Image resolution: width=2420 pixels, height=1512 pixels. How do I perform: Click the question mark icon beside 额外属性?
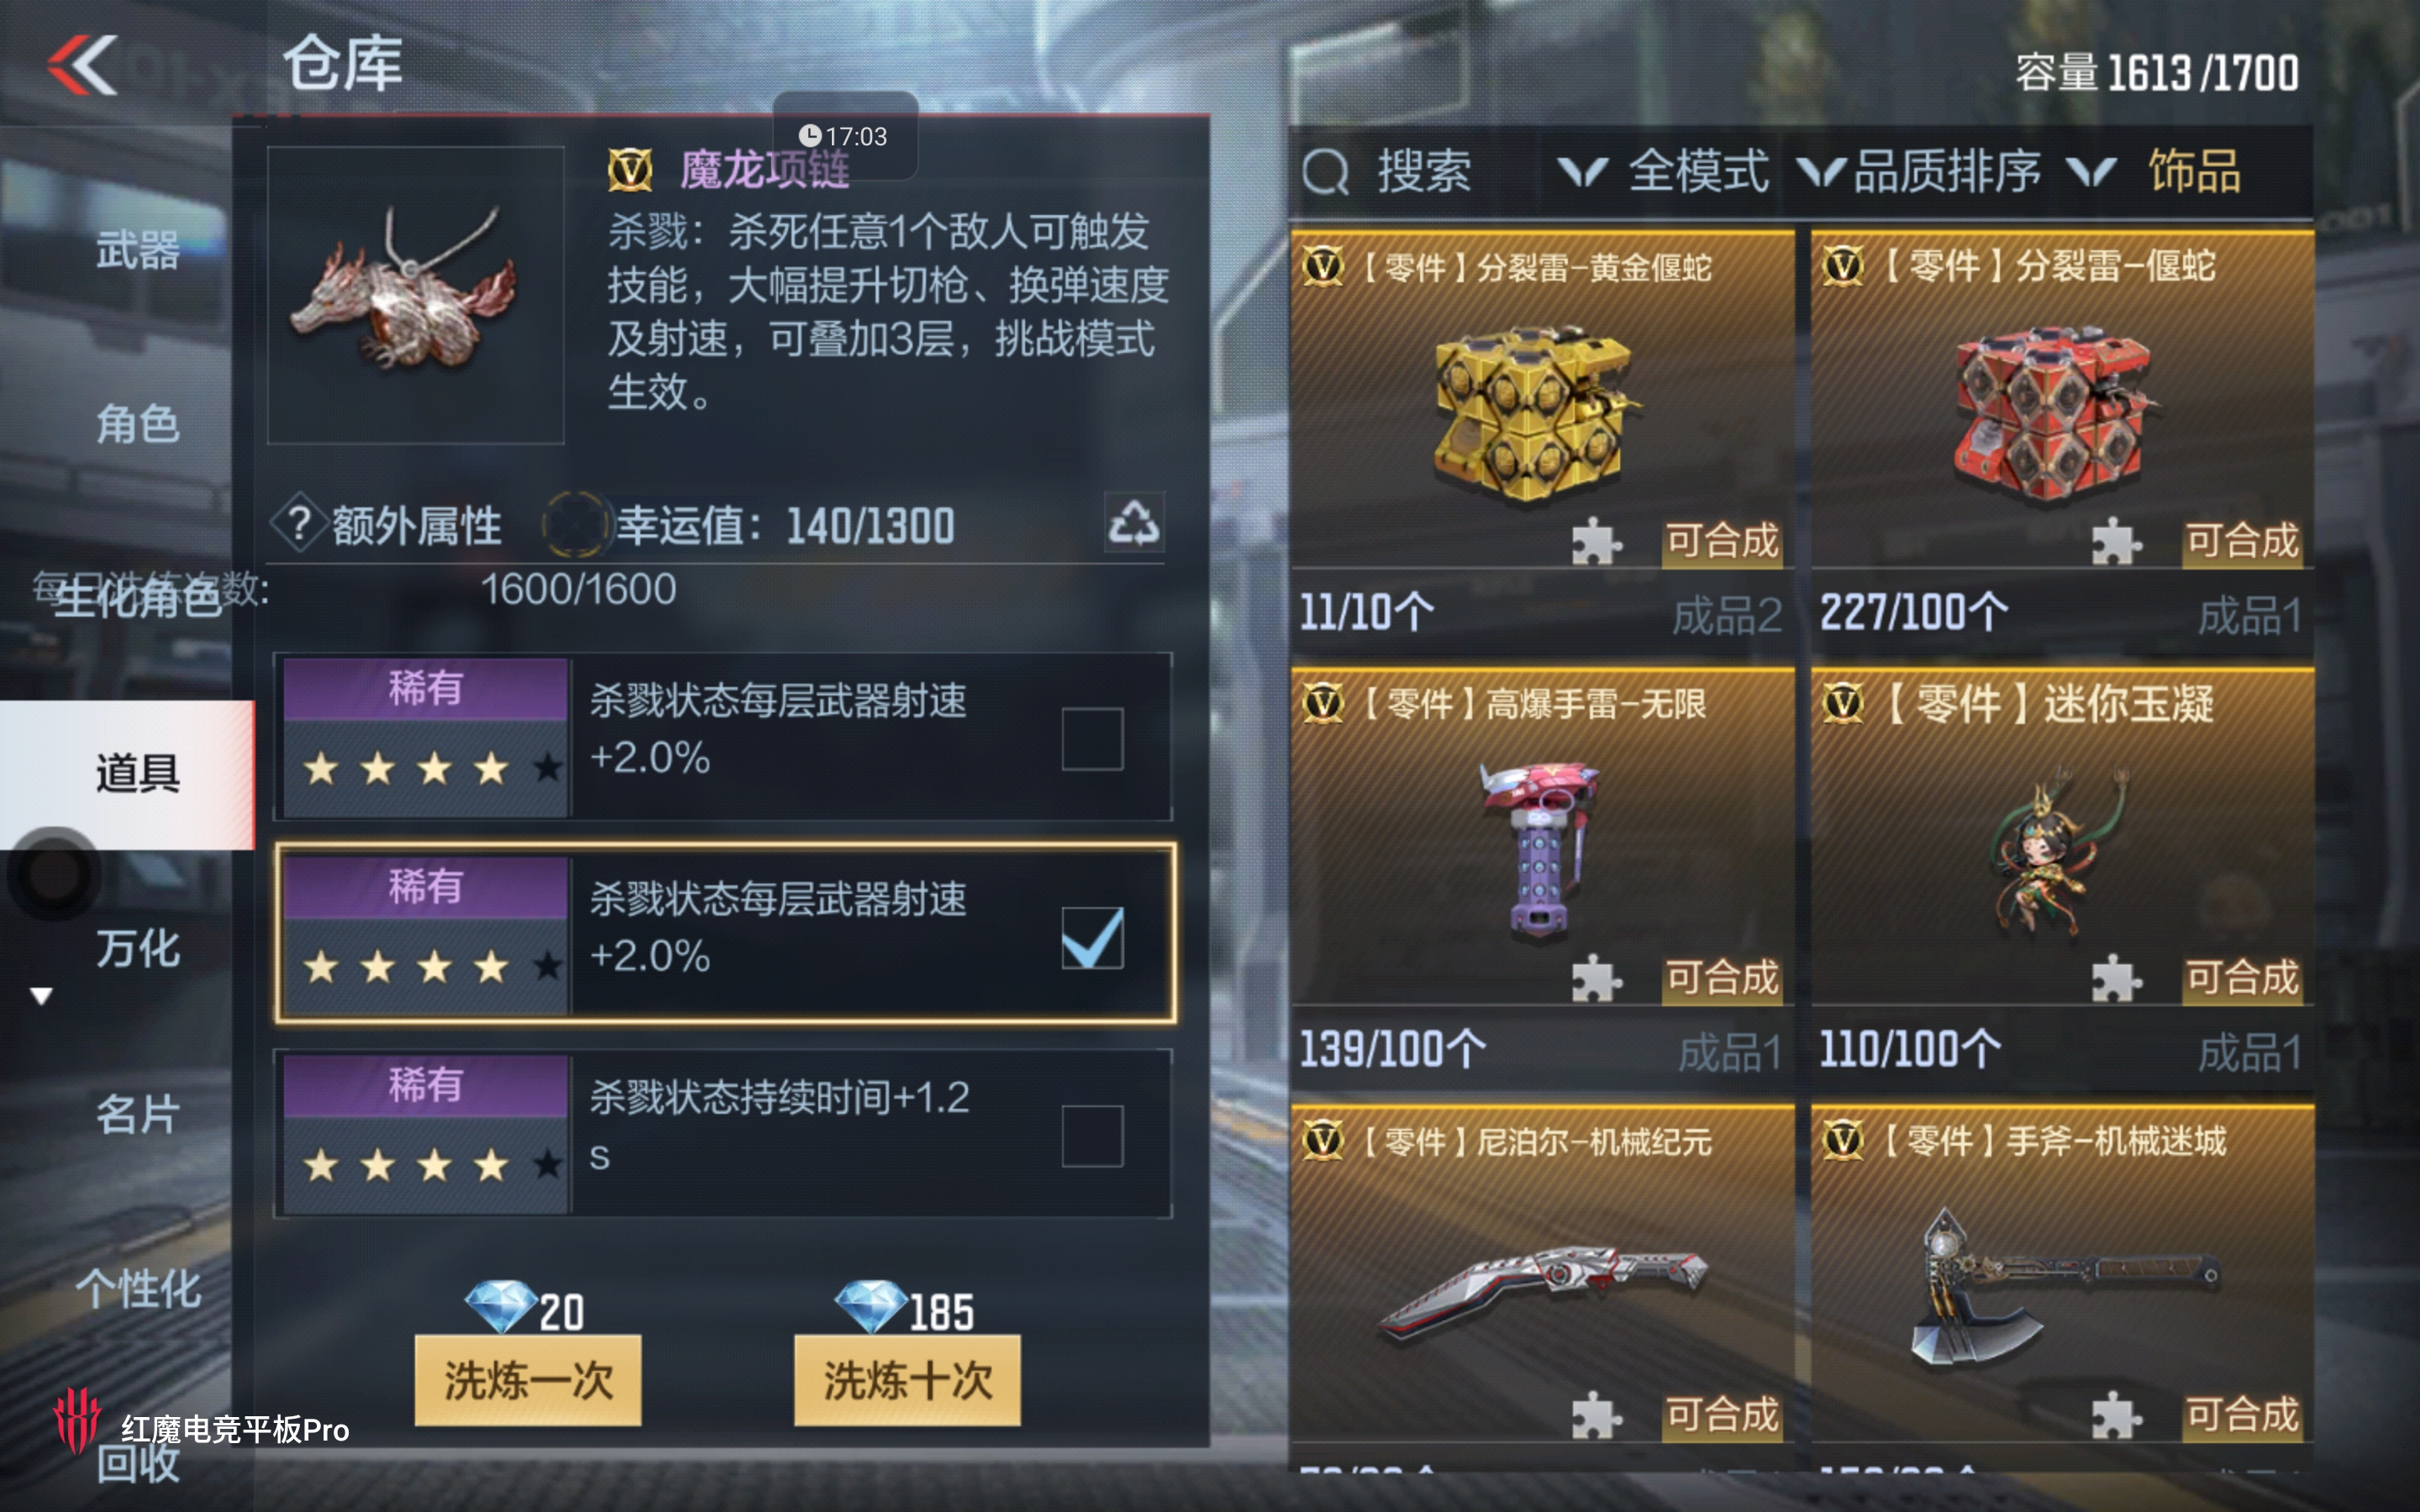[298, 524]
